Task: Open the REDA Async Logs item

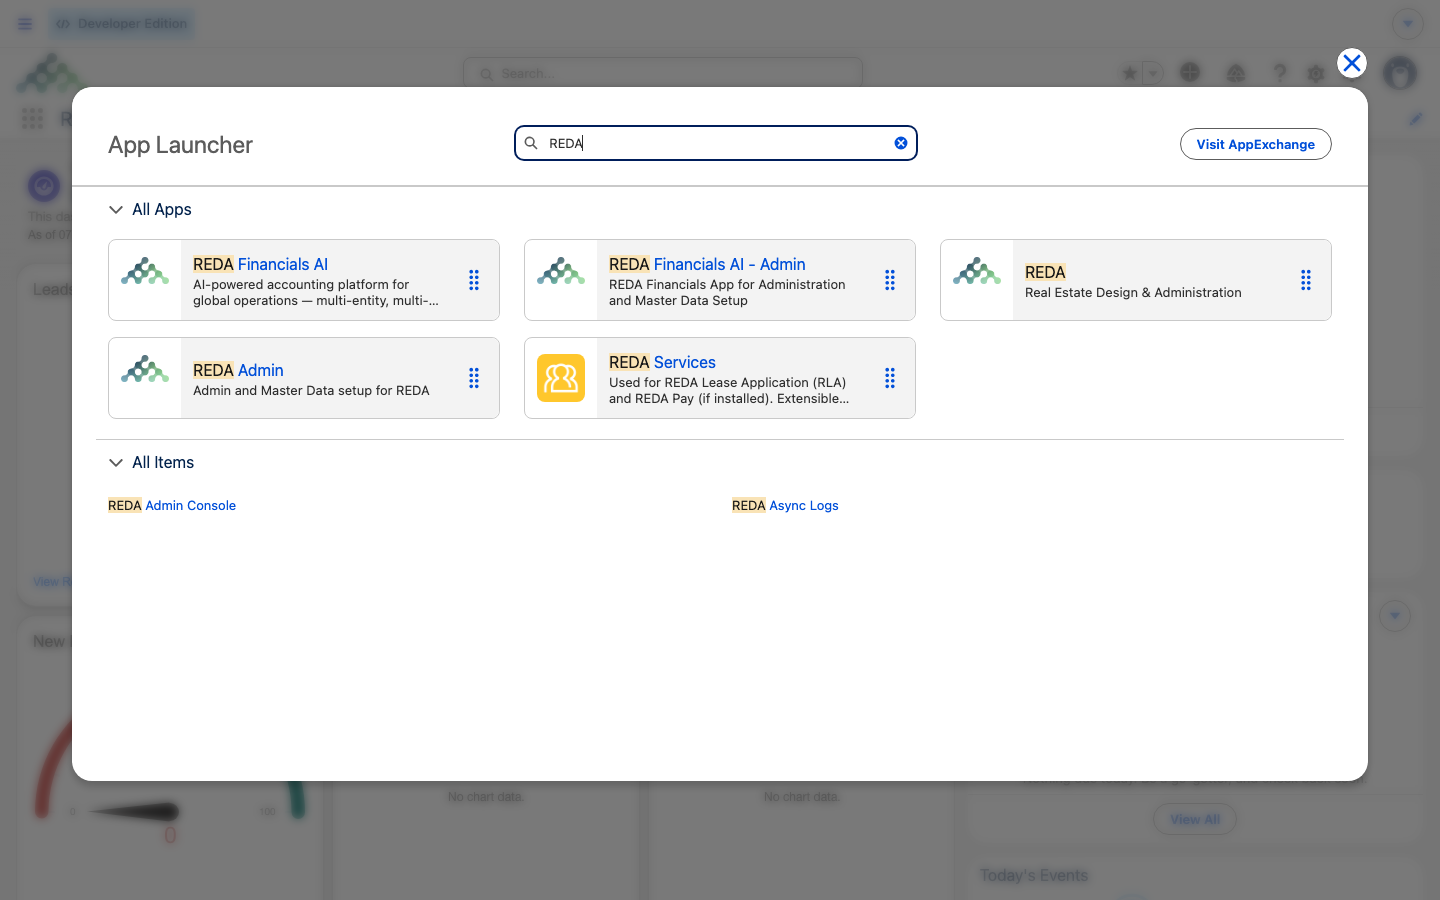Action: tap(785, 506)
